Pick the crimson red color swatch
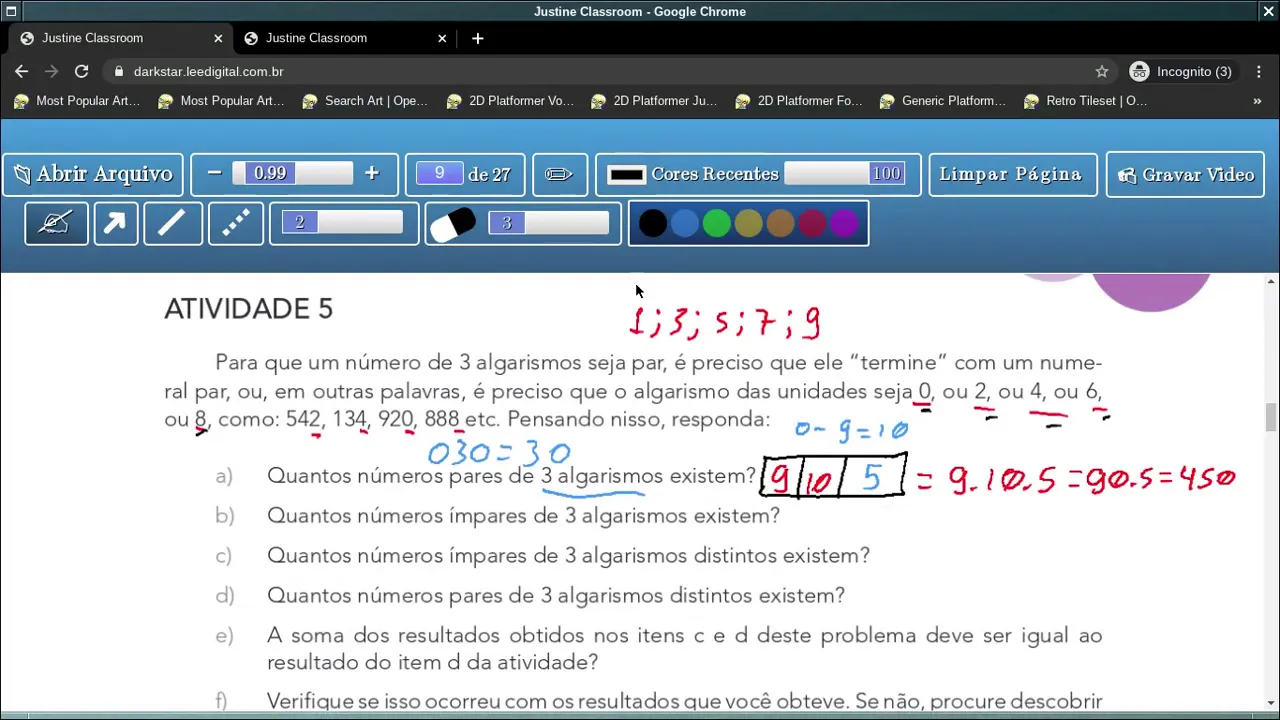The height and width of the screenshot is (720, 1280). (812, 224)
